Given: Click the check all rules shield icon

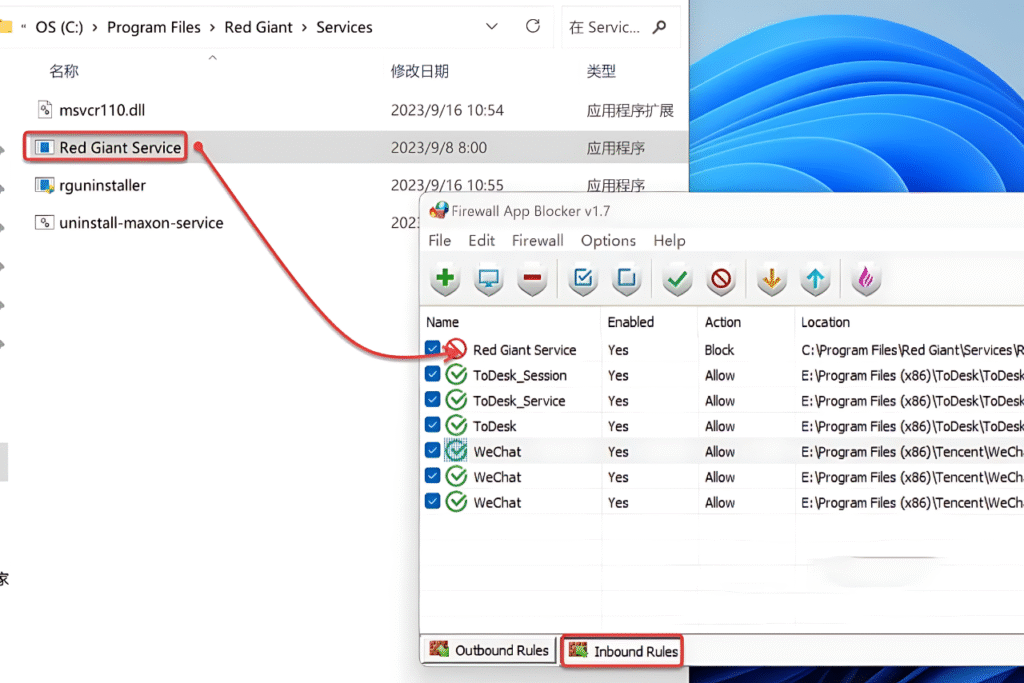Looking at the screenshot, I should tap(581, 279).
